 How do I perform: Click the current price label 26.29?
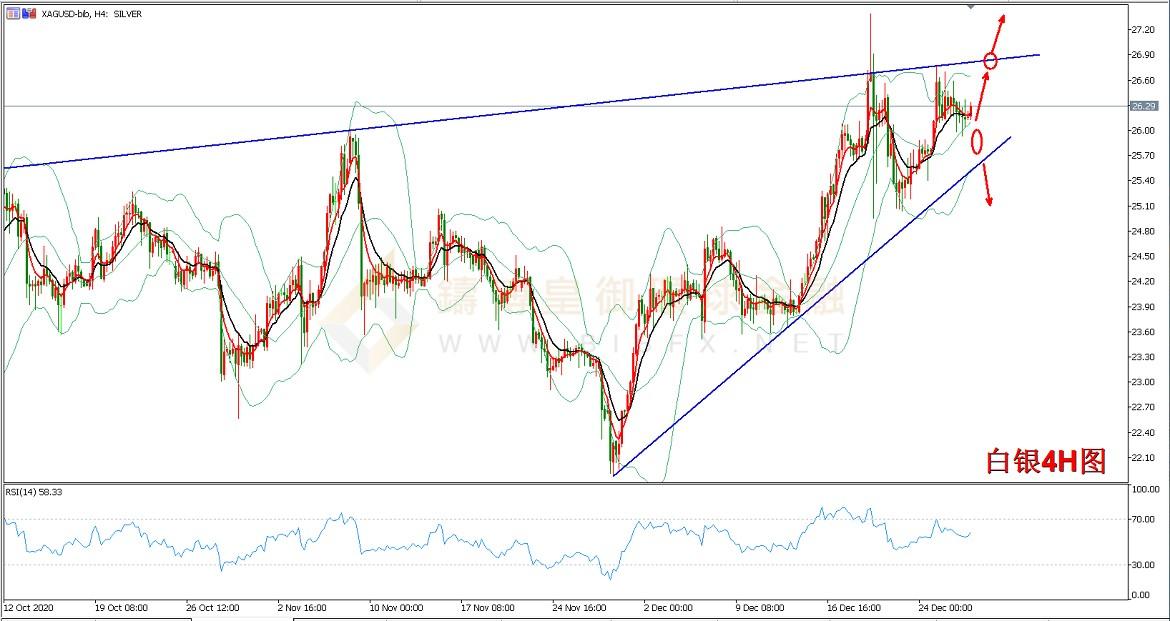tap(1142, 106)
